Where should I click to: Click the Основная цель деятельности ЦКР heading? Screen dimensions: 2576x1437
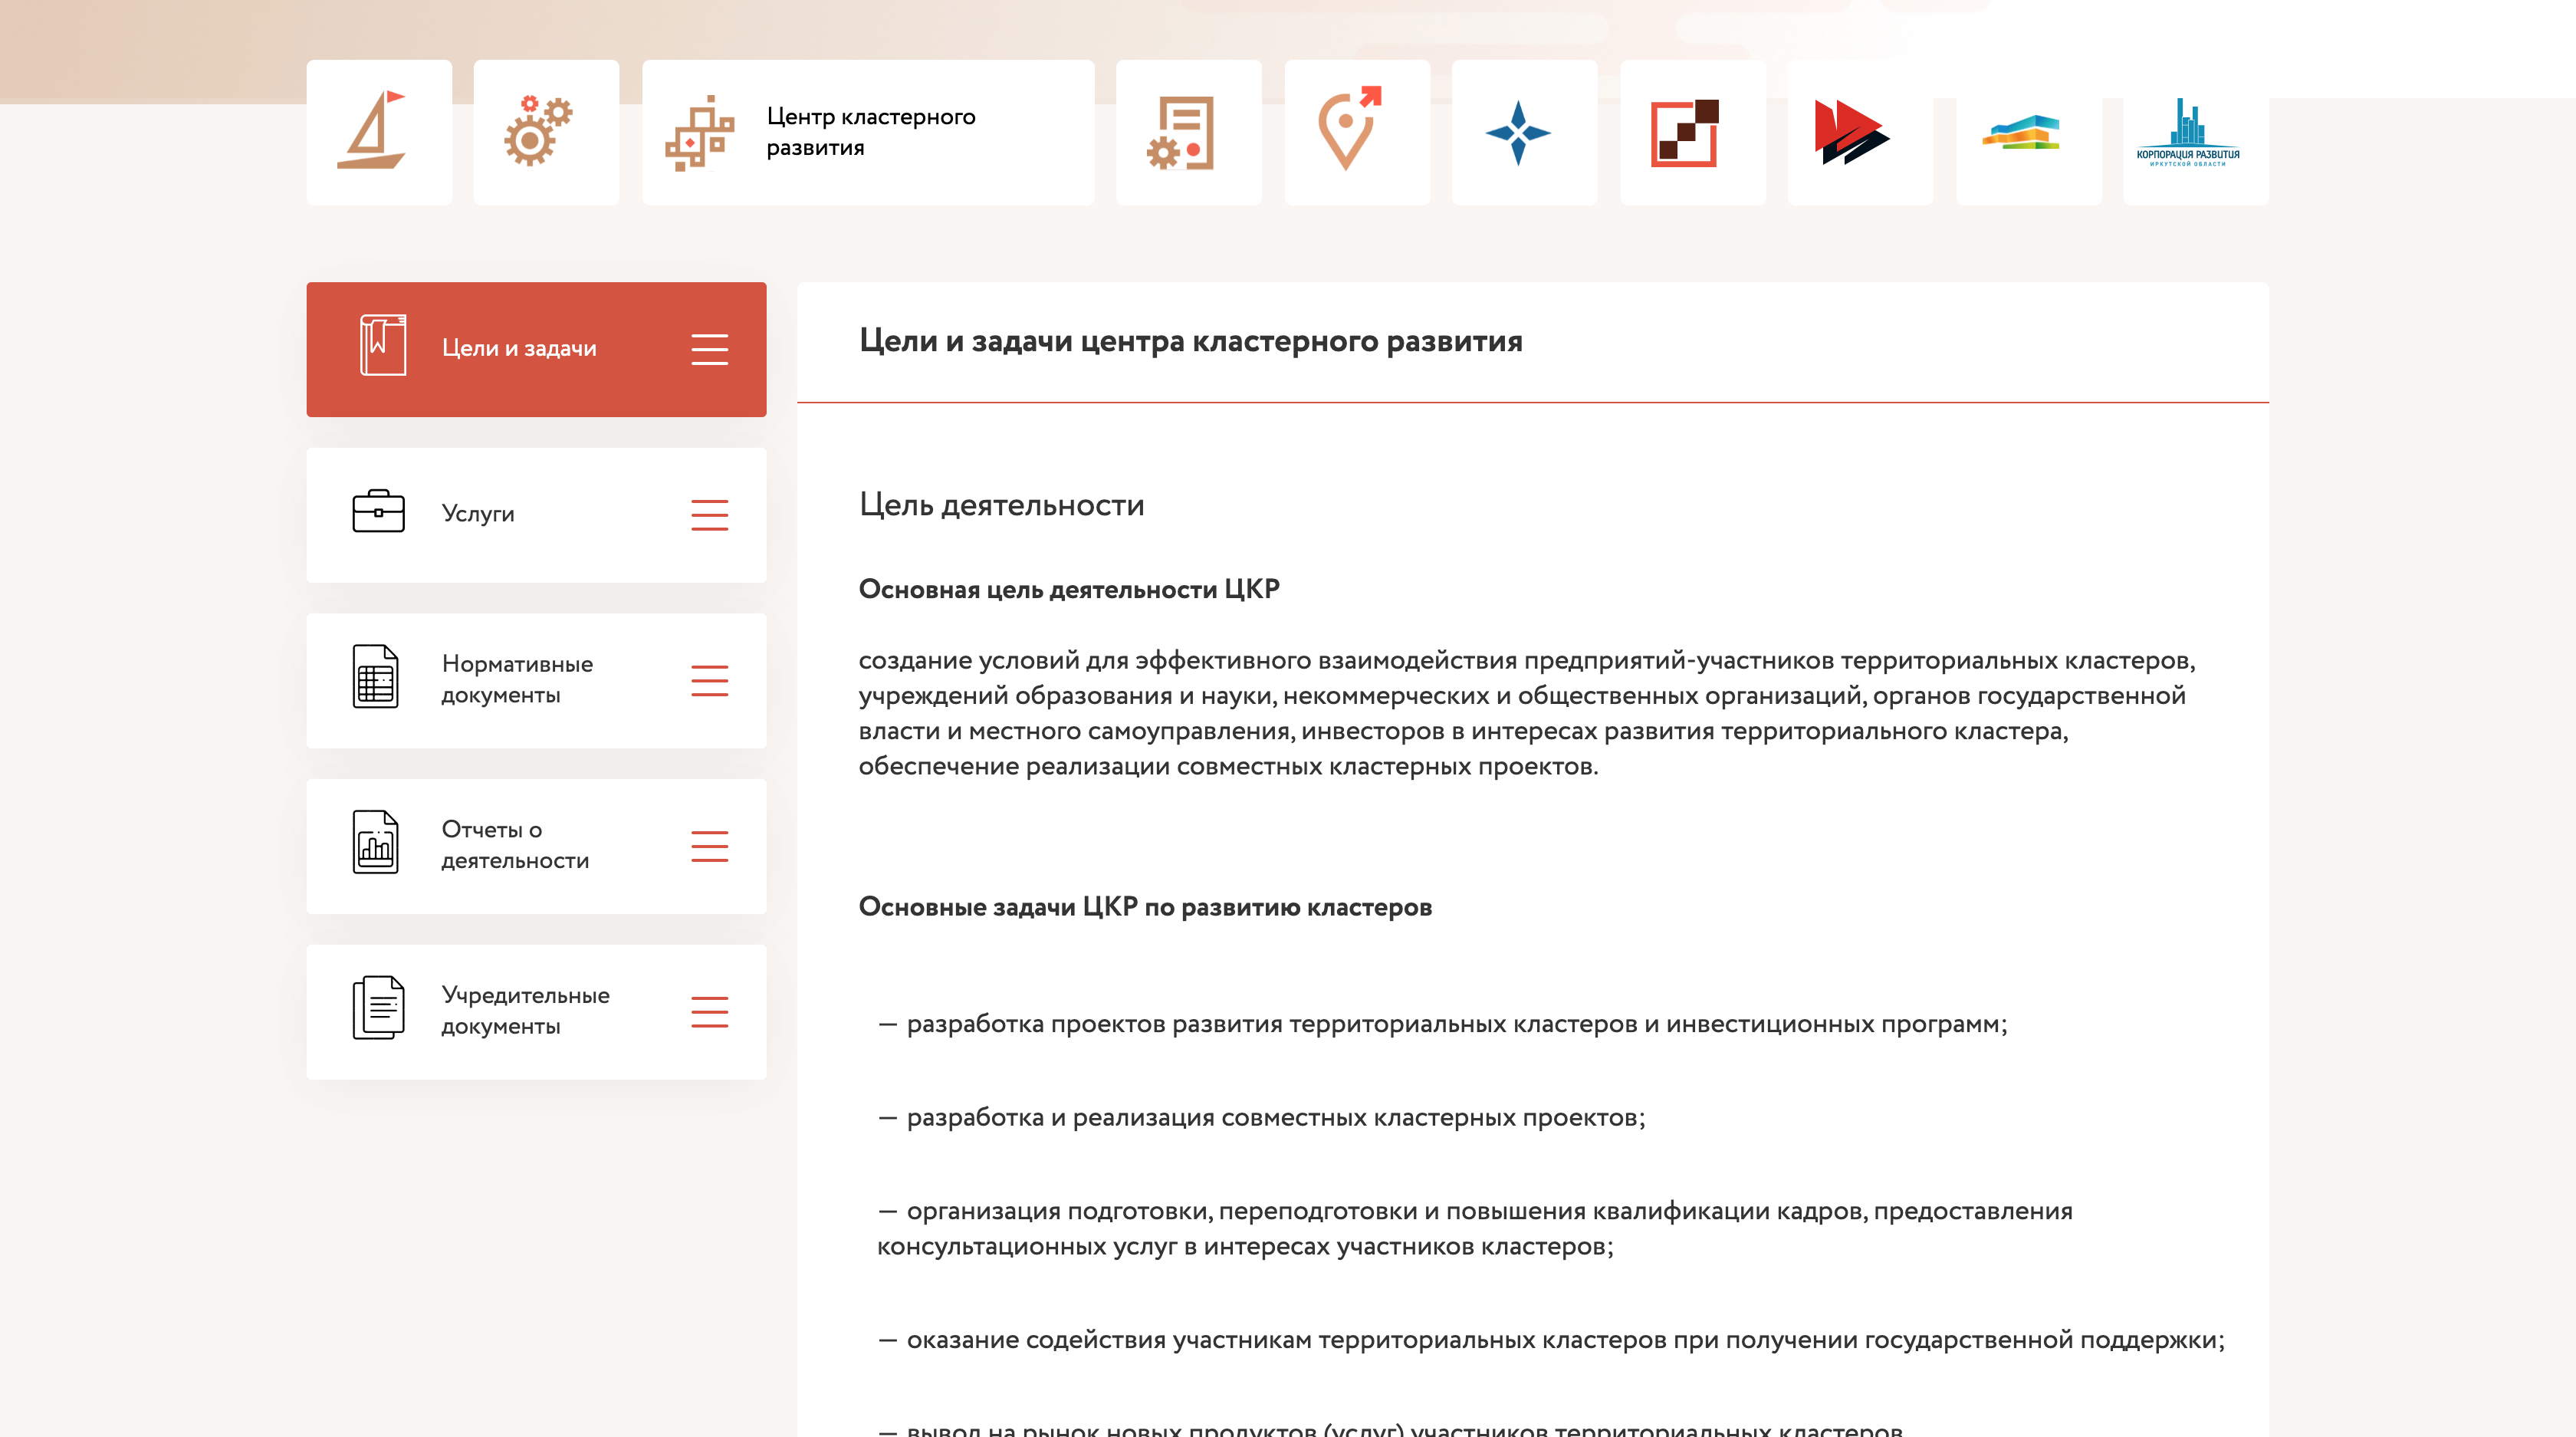point(1069,589)
